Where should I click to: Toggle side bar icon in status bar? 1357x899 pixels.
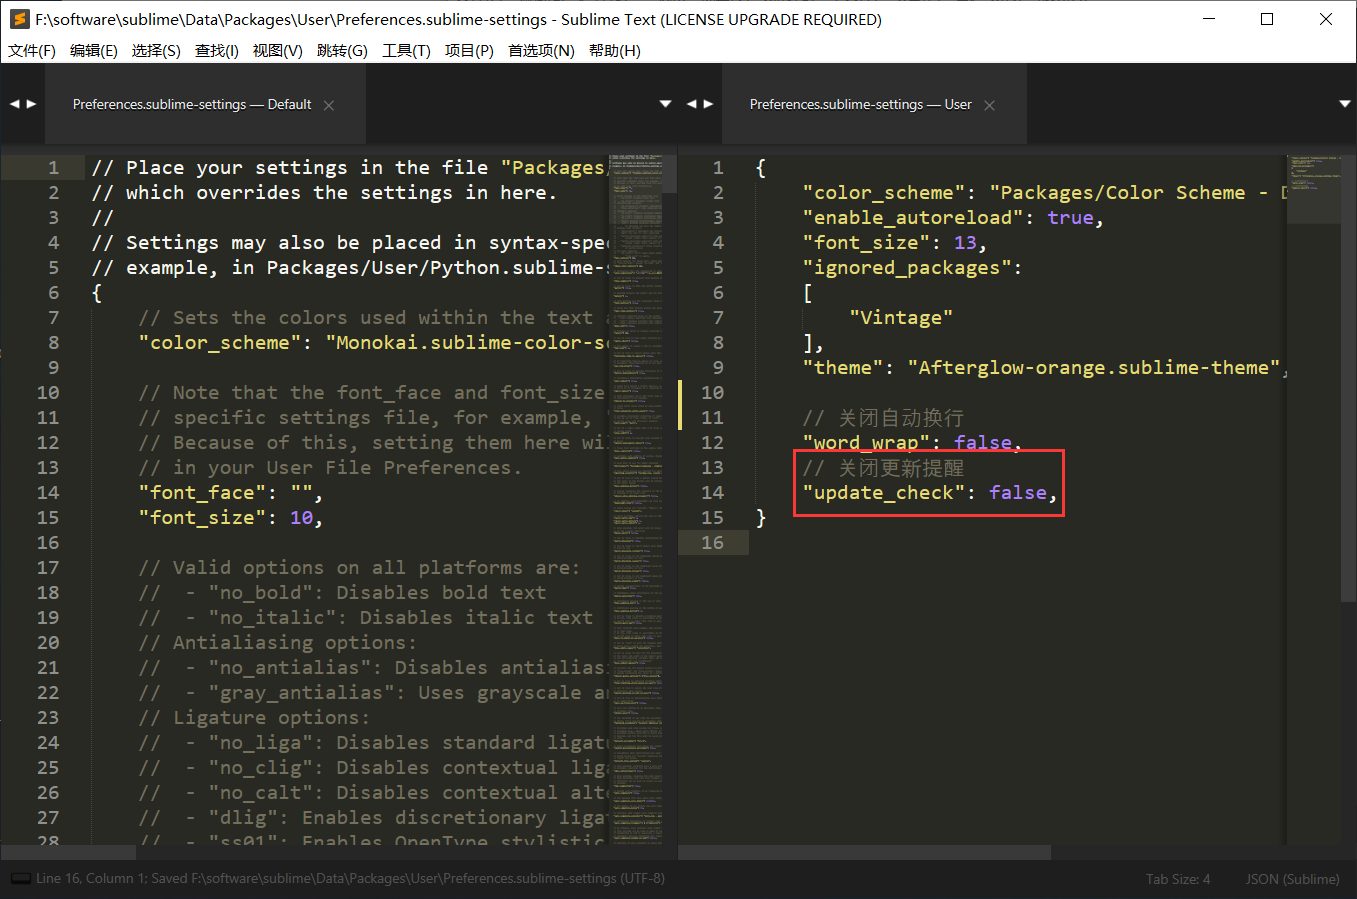(x=20, y=879)
